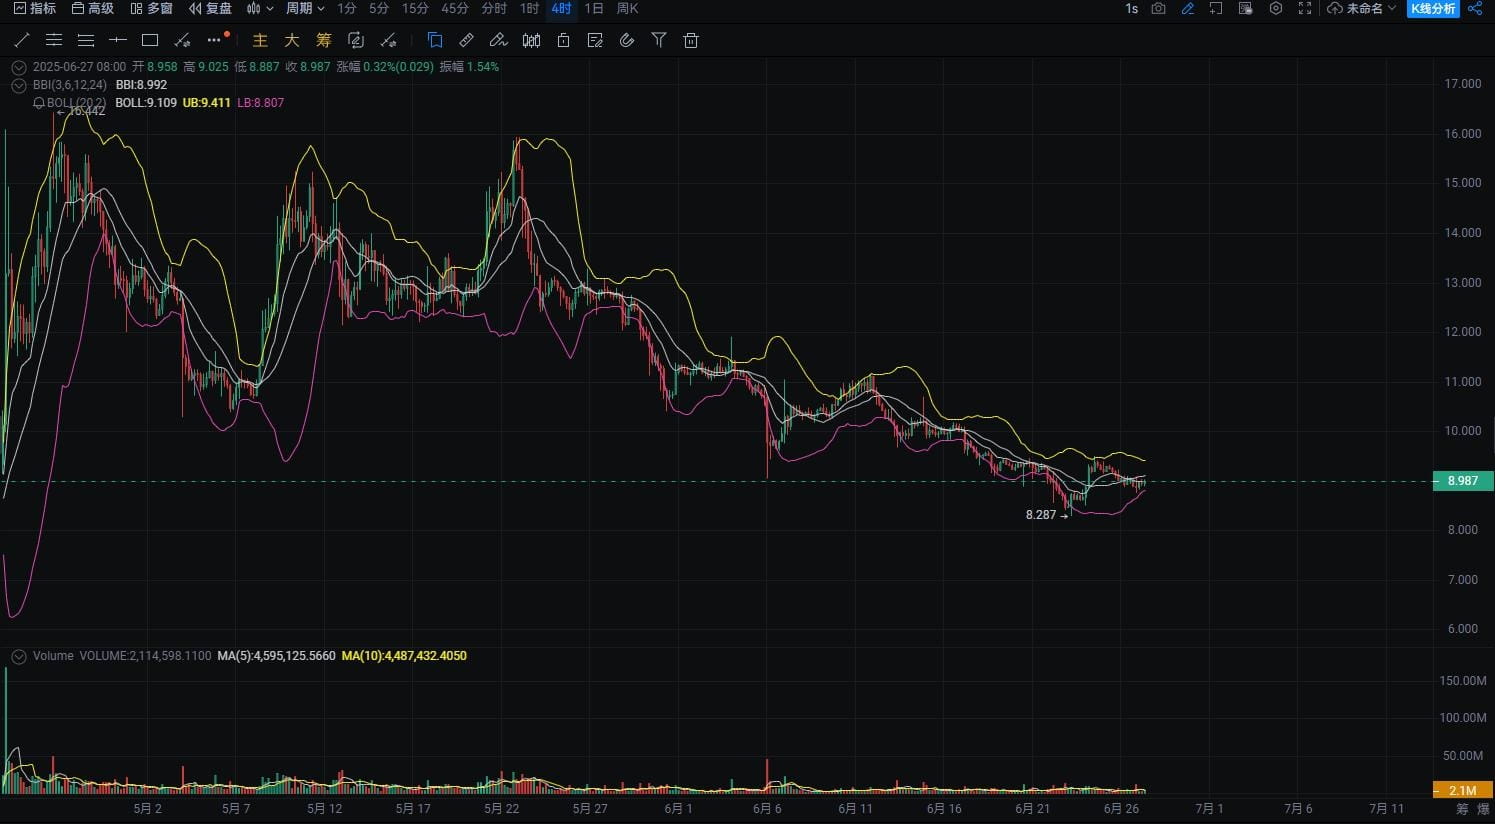Select the line with marker drawing tool
1495x824 pixels.
pyautogui.click(x=182, y=40)
